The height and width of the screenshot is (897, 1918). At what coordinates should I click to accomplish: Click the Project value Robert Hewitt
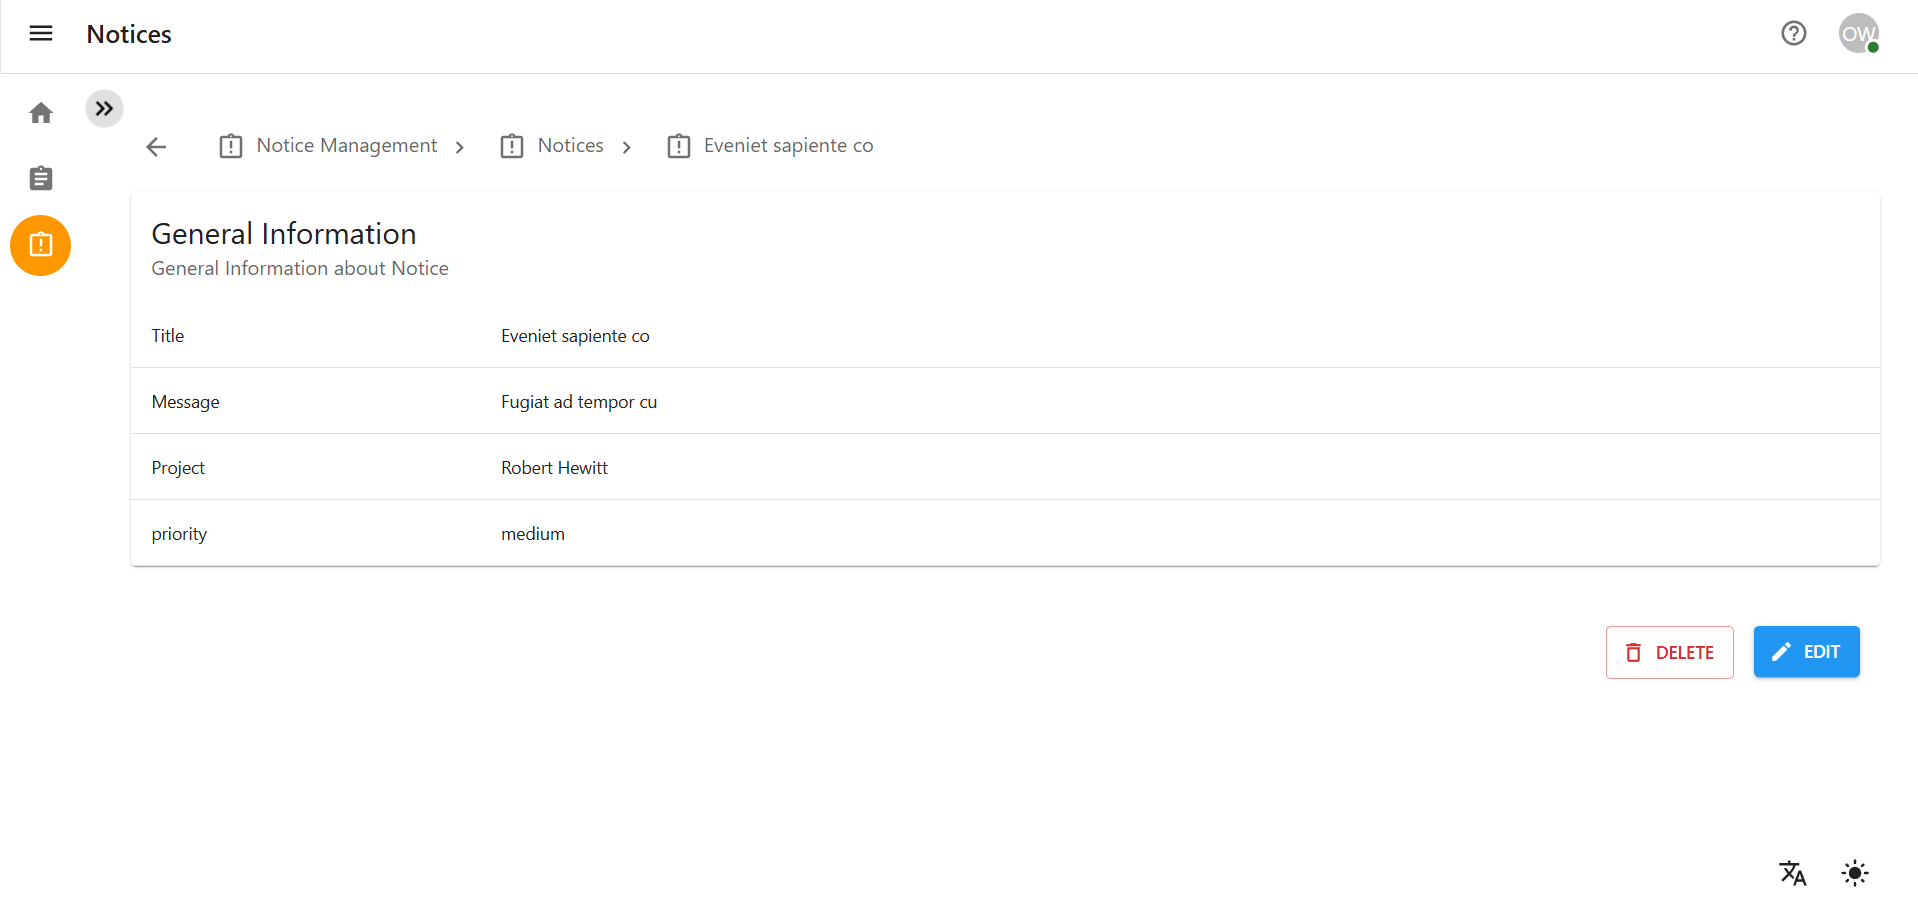click(554, 468)
